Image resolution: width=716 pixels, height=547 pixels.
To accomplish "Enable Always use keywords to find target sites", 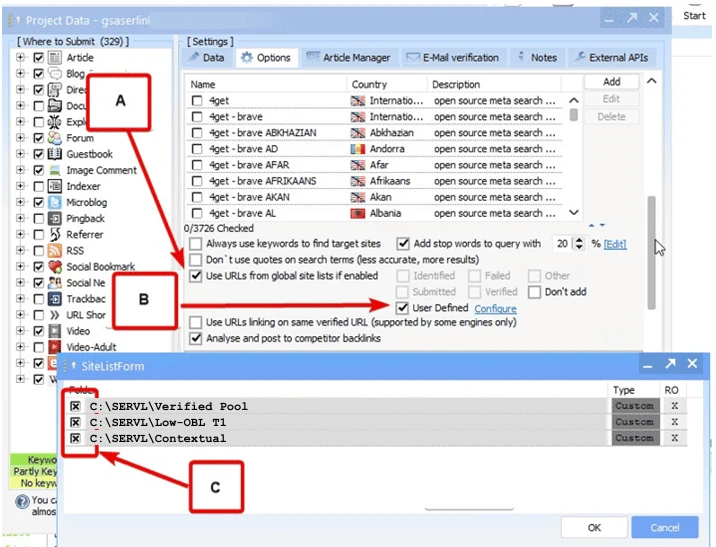I will point(195,244).
